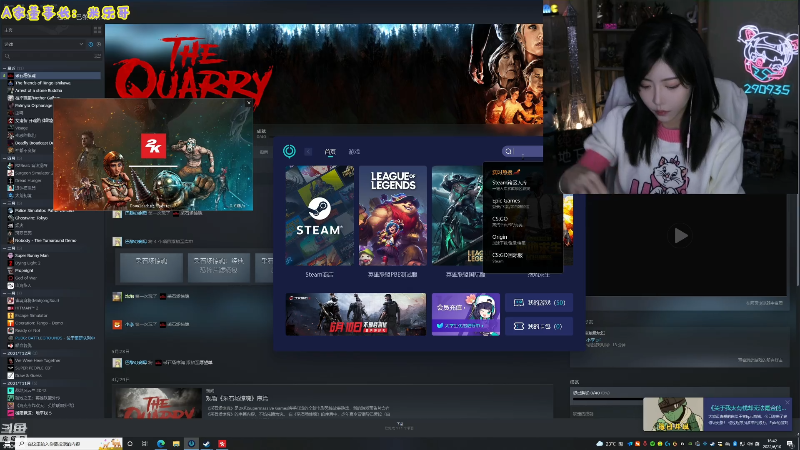This screenshot has width=800, height=450.
Task: Click the accelerator app's round logo icon
Action: click(289, 151)
